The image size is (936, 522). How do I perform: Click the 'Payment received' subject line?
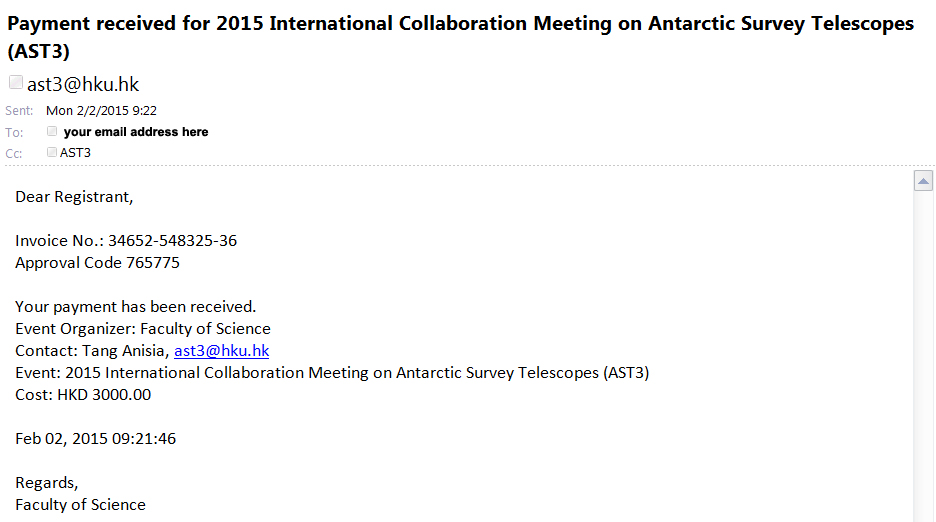pyautogui.click(x=460, y=37)
